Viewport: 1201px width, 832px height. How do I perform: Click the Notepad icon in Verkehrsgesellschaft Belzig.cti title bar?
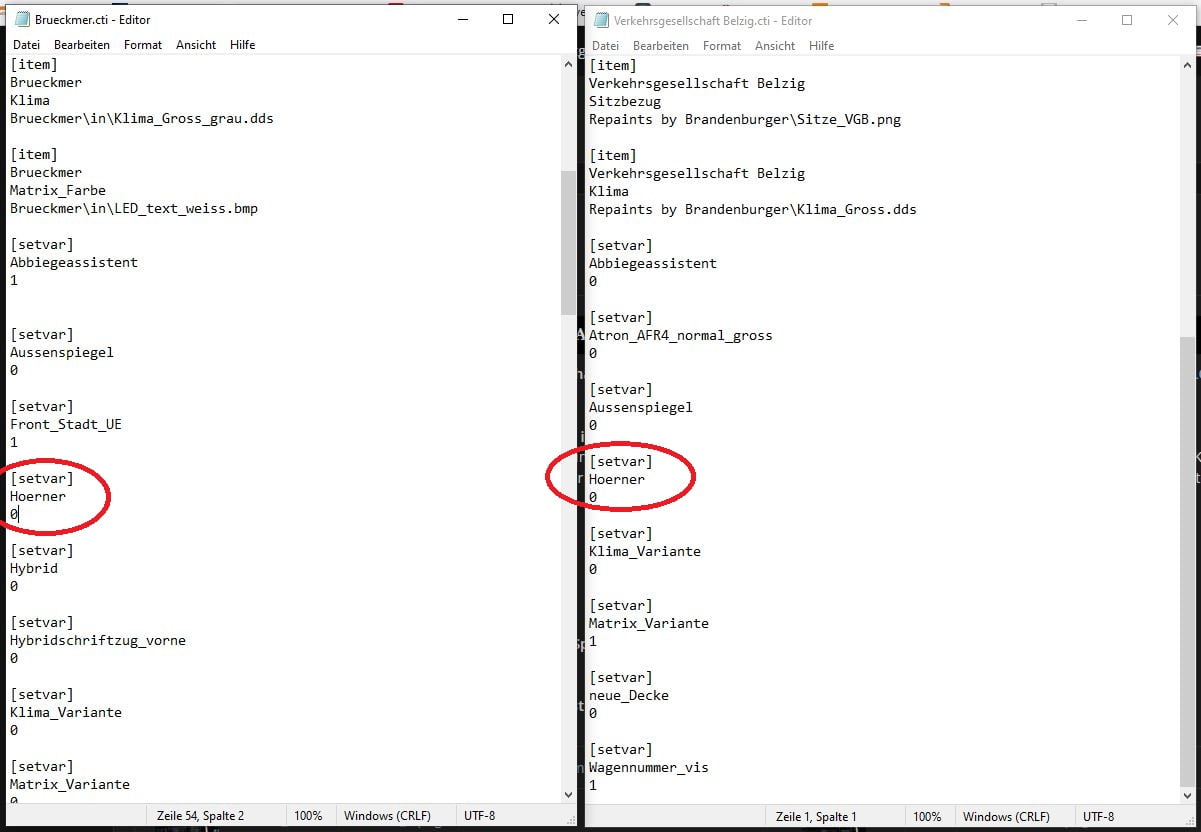(600, 20)
